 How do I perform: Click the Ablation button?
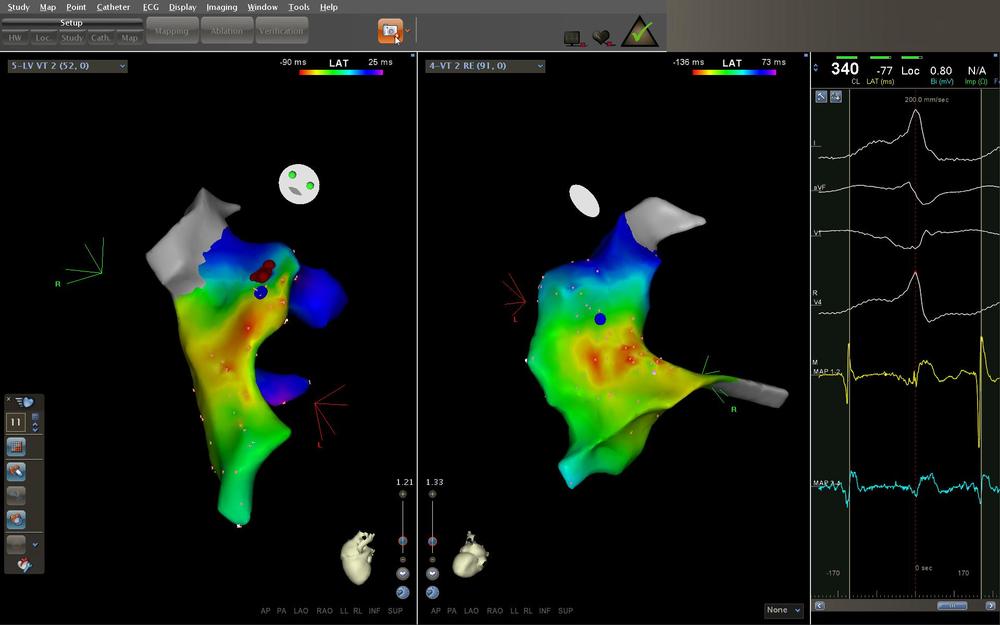click(226, 31)
